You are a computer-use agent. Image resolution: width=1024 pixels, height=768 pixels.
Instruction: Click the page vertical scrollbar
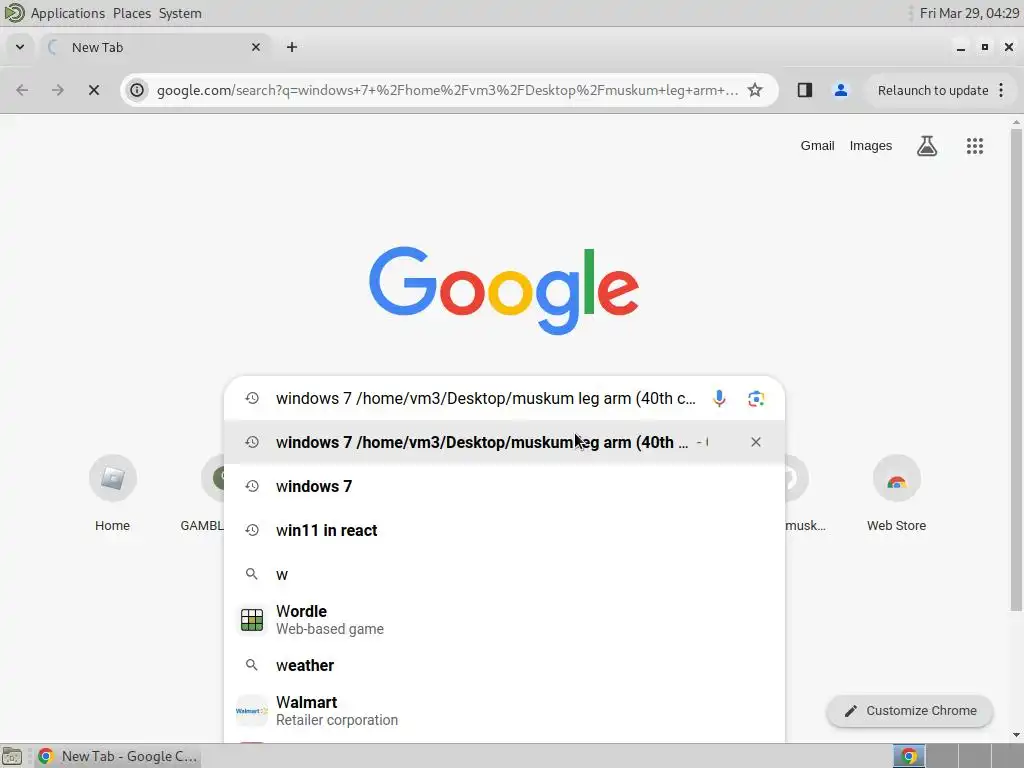pyautogui.click(x=1016, y=370)
